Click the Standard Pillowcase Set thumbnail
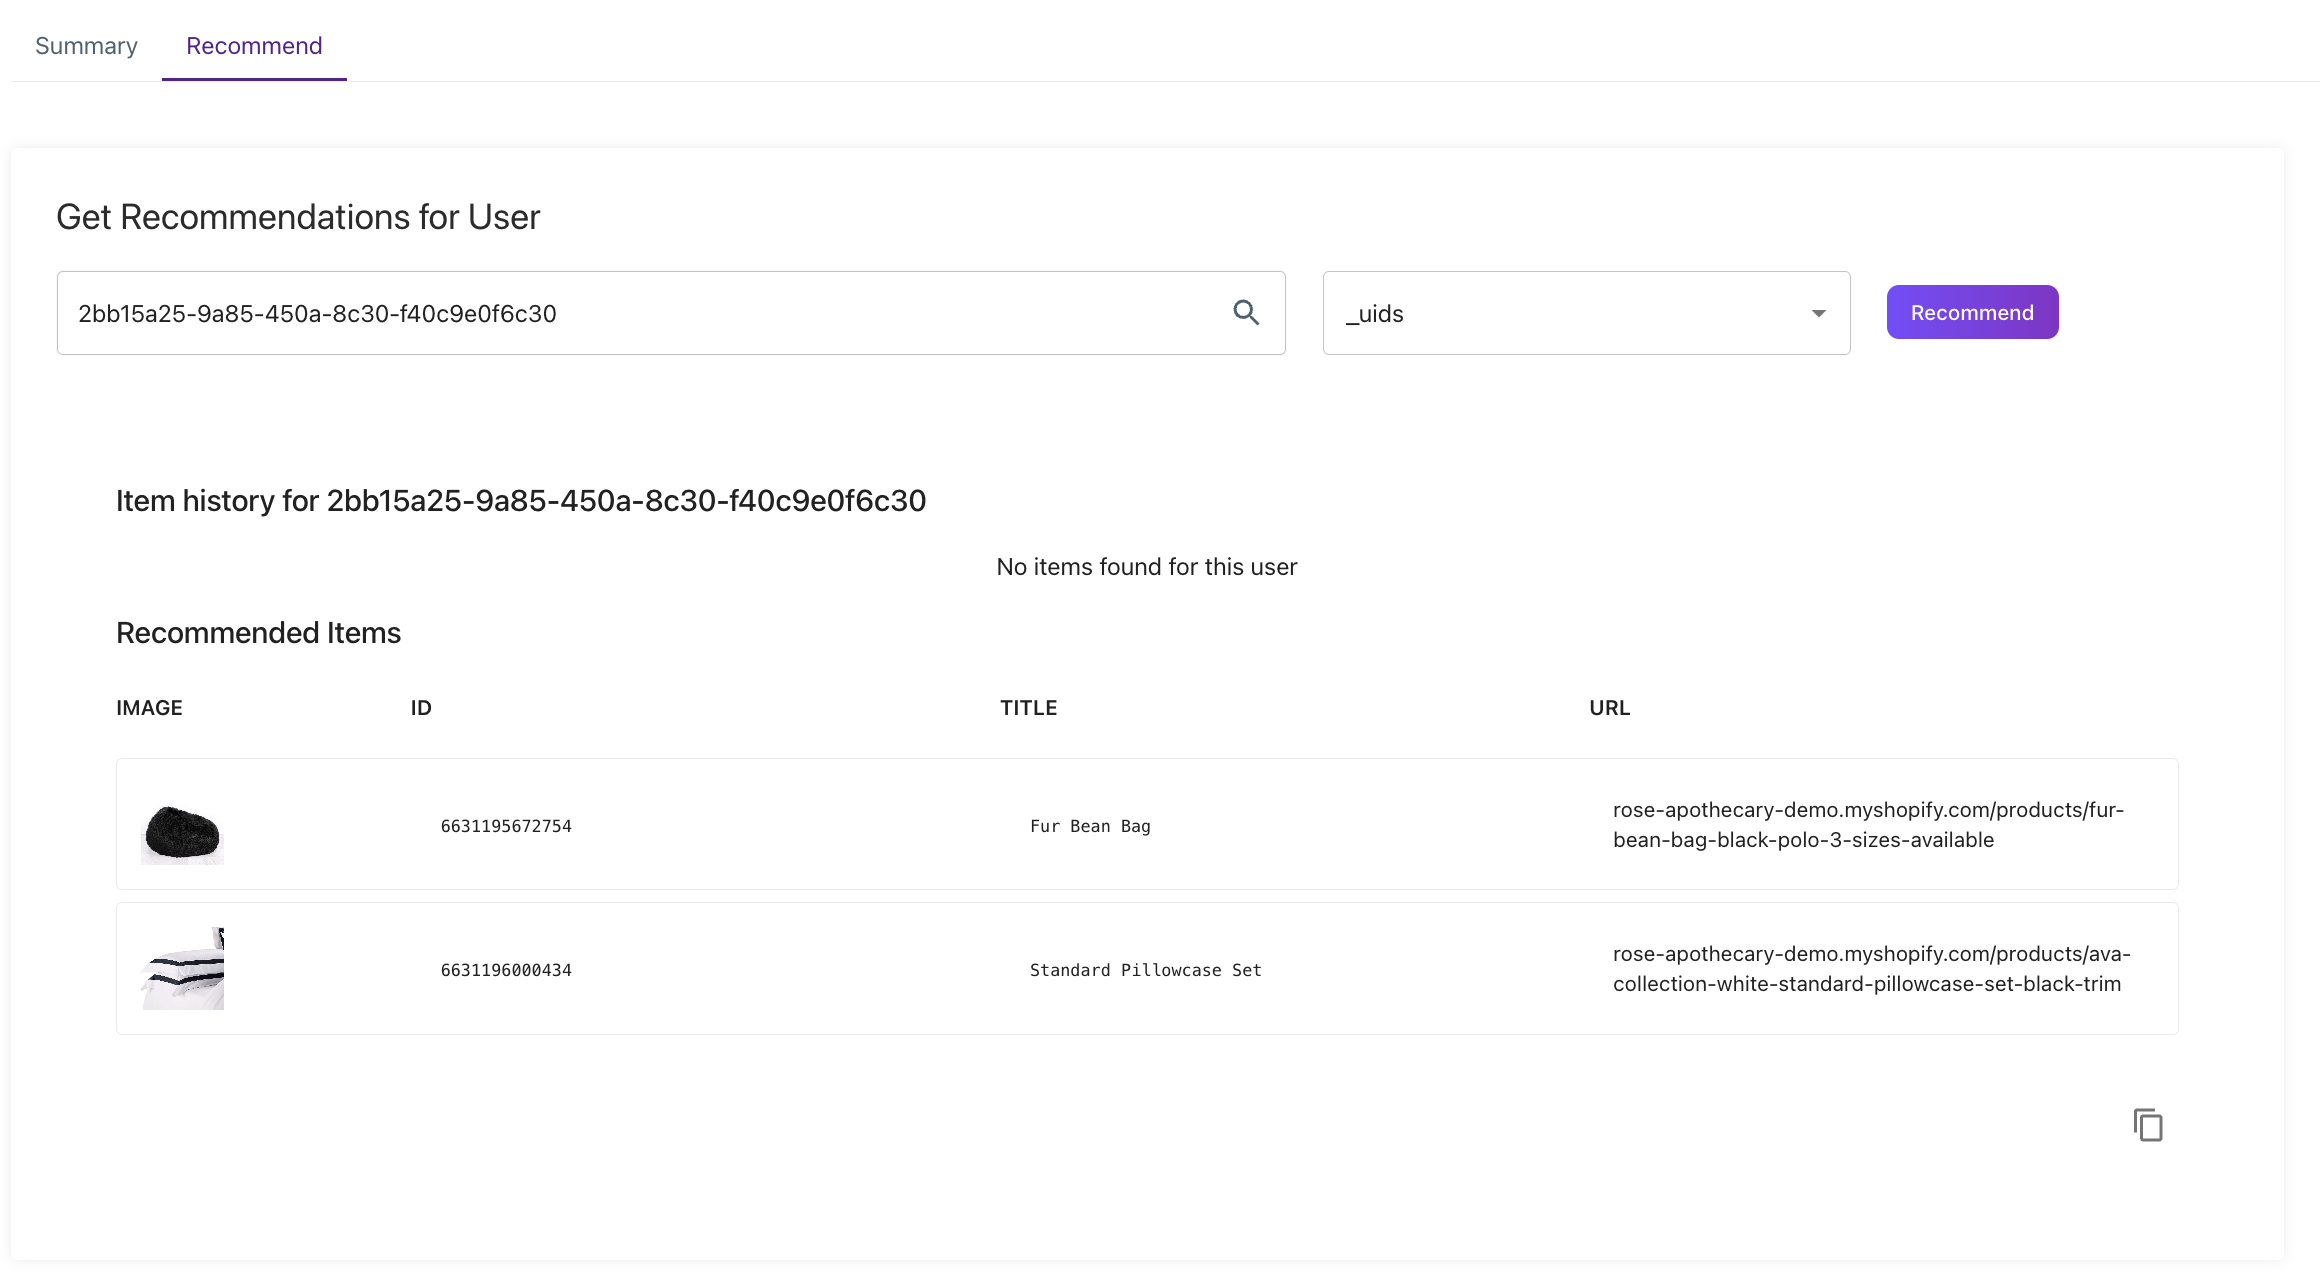The image size is (2320, 1288). [182, 969]
